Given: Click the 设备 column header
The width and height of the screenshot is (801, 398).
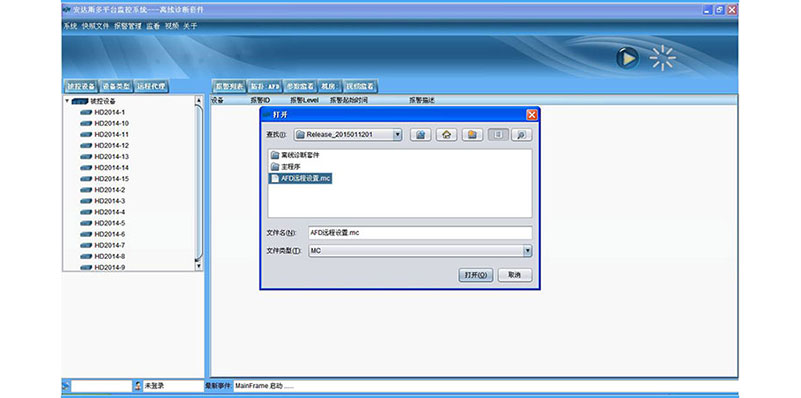Looking at the screenshot, I should [218, 100].
